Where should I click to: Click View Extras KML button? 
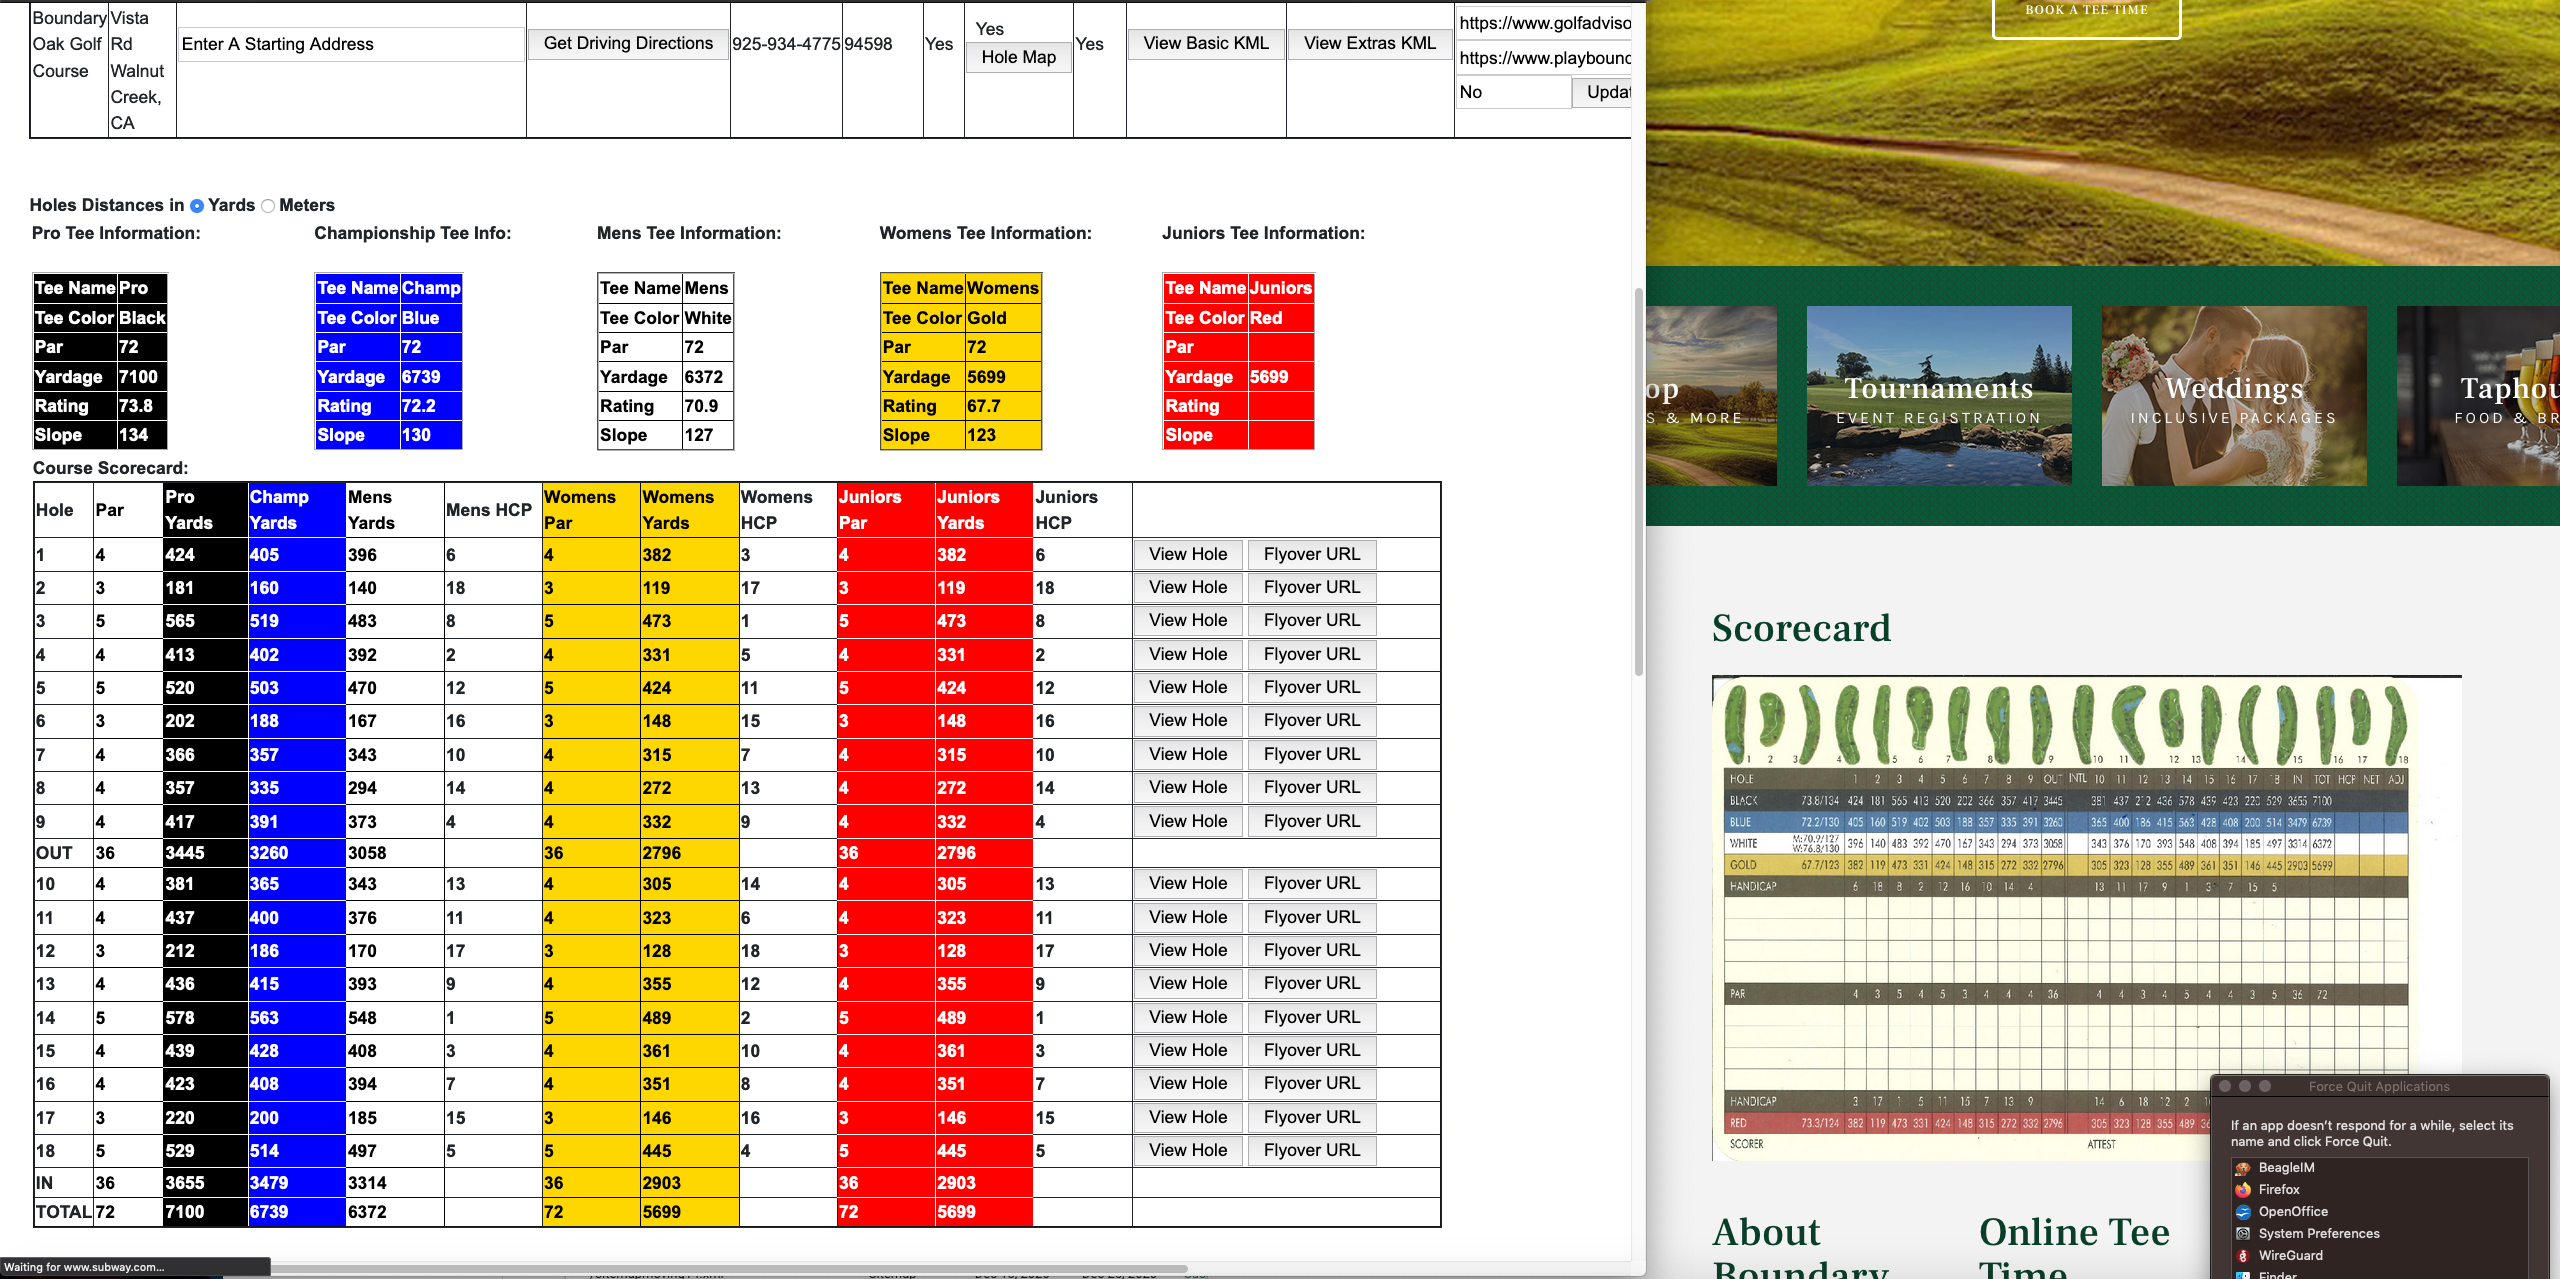pos(1370,43)
